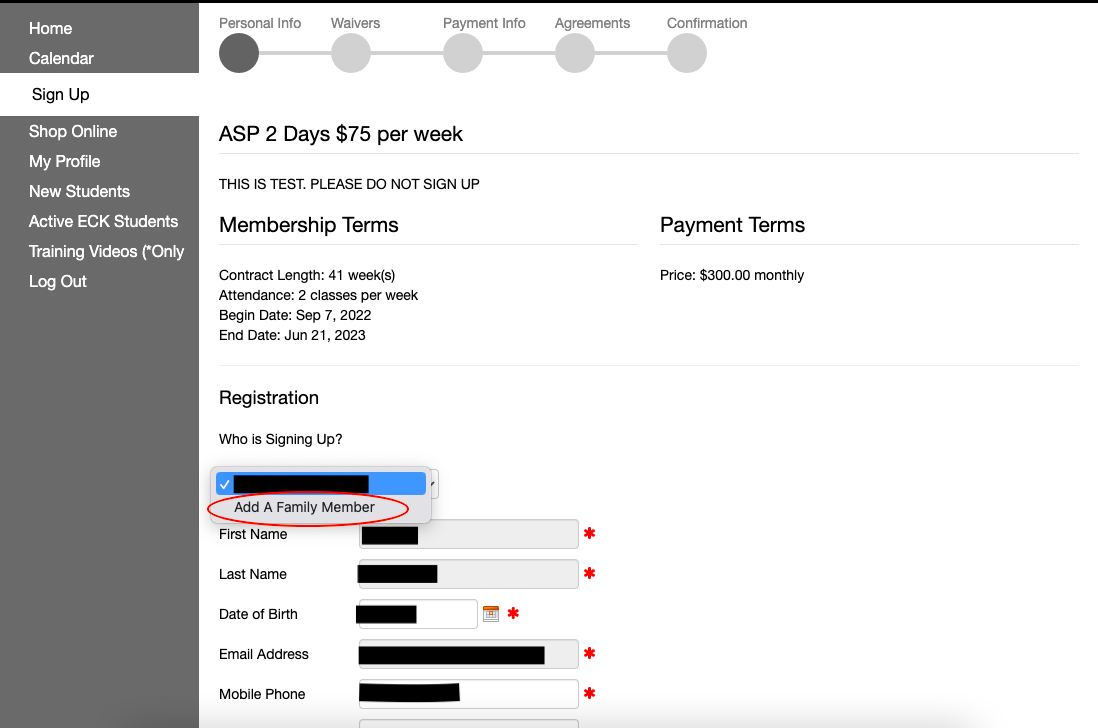Open the Date of Birth calendar picker icon
Image resolution: width=1098 pixels, height=728 pixels.
pyautogui.click(x=491, y=614)
